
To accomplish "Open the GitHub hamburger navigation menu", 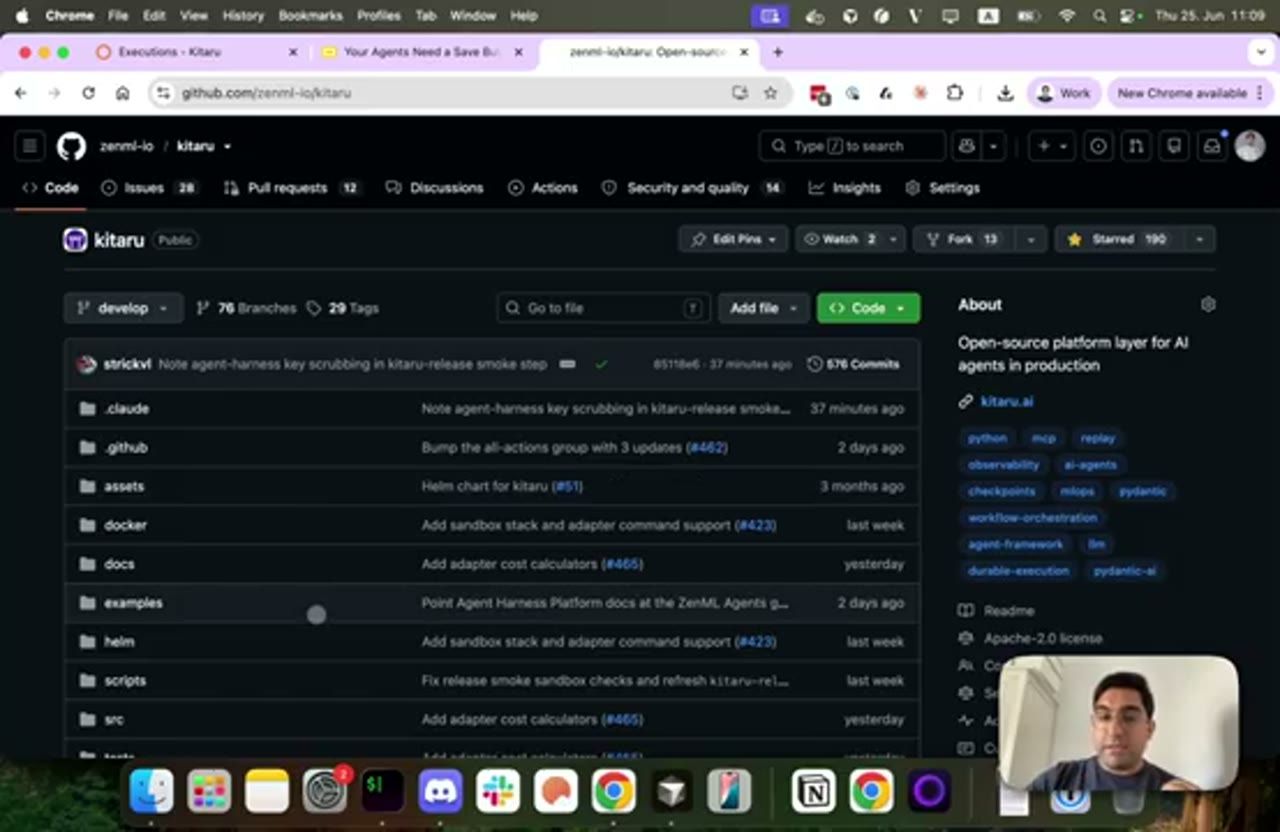I will click(x=30, y=146).
